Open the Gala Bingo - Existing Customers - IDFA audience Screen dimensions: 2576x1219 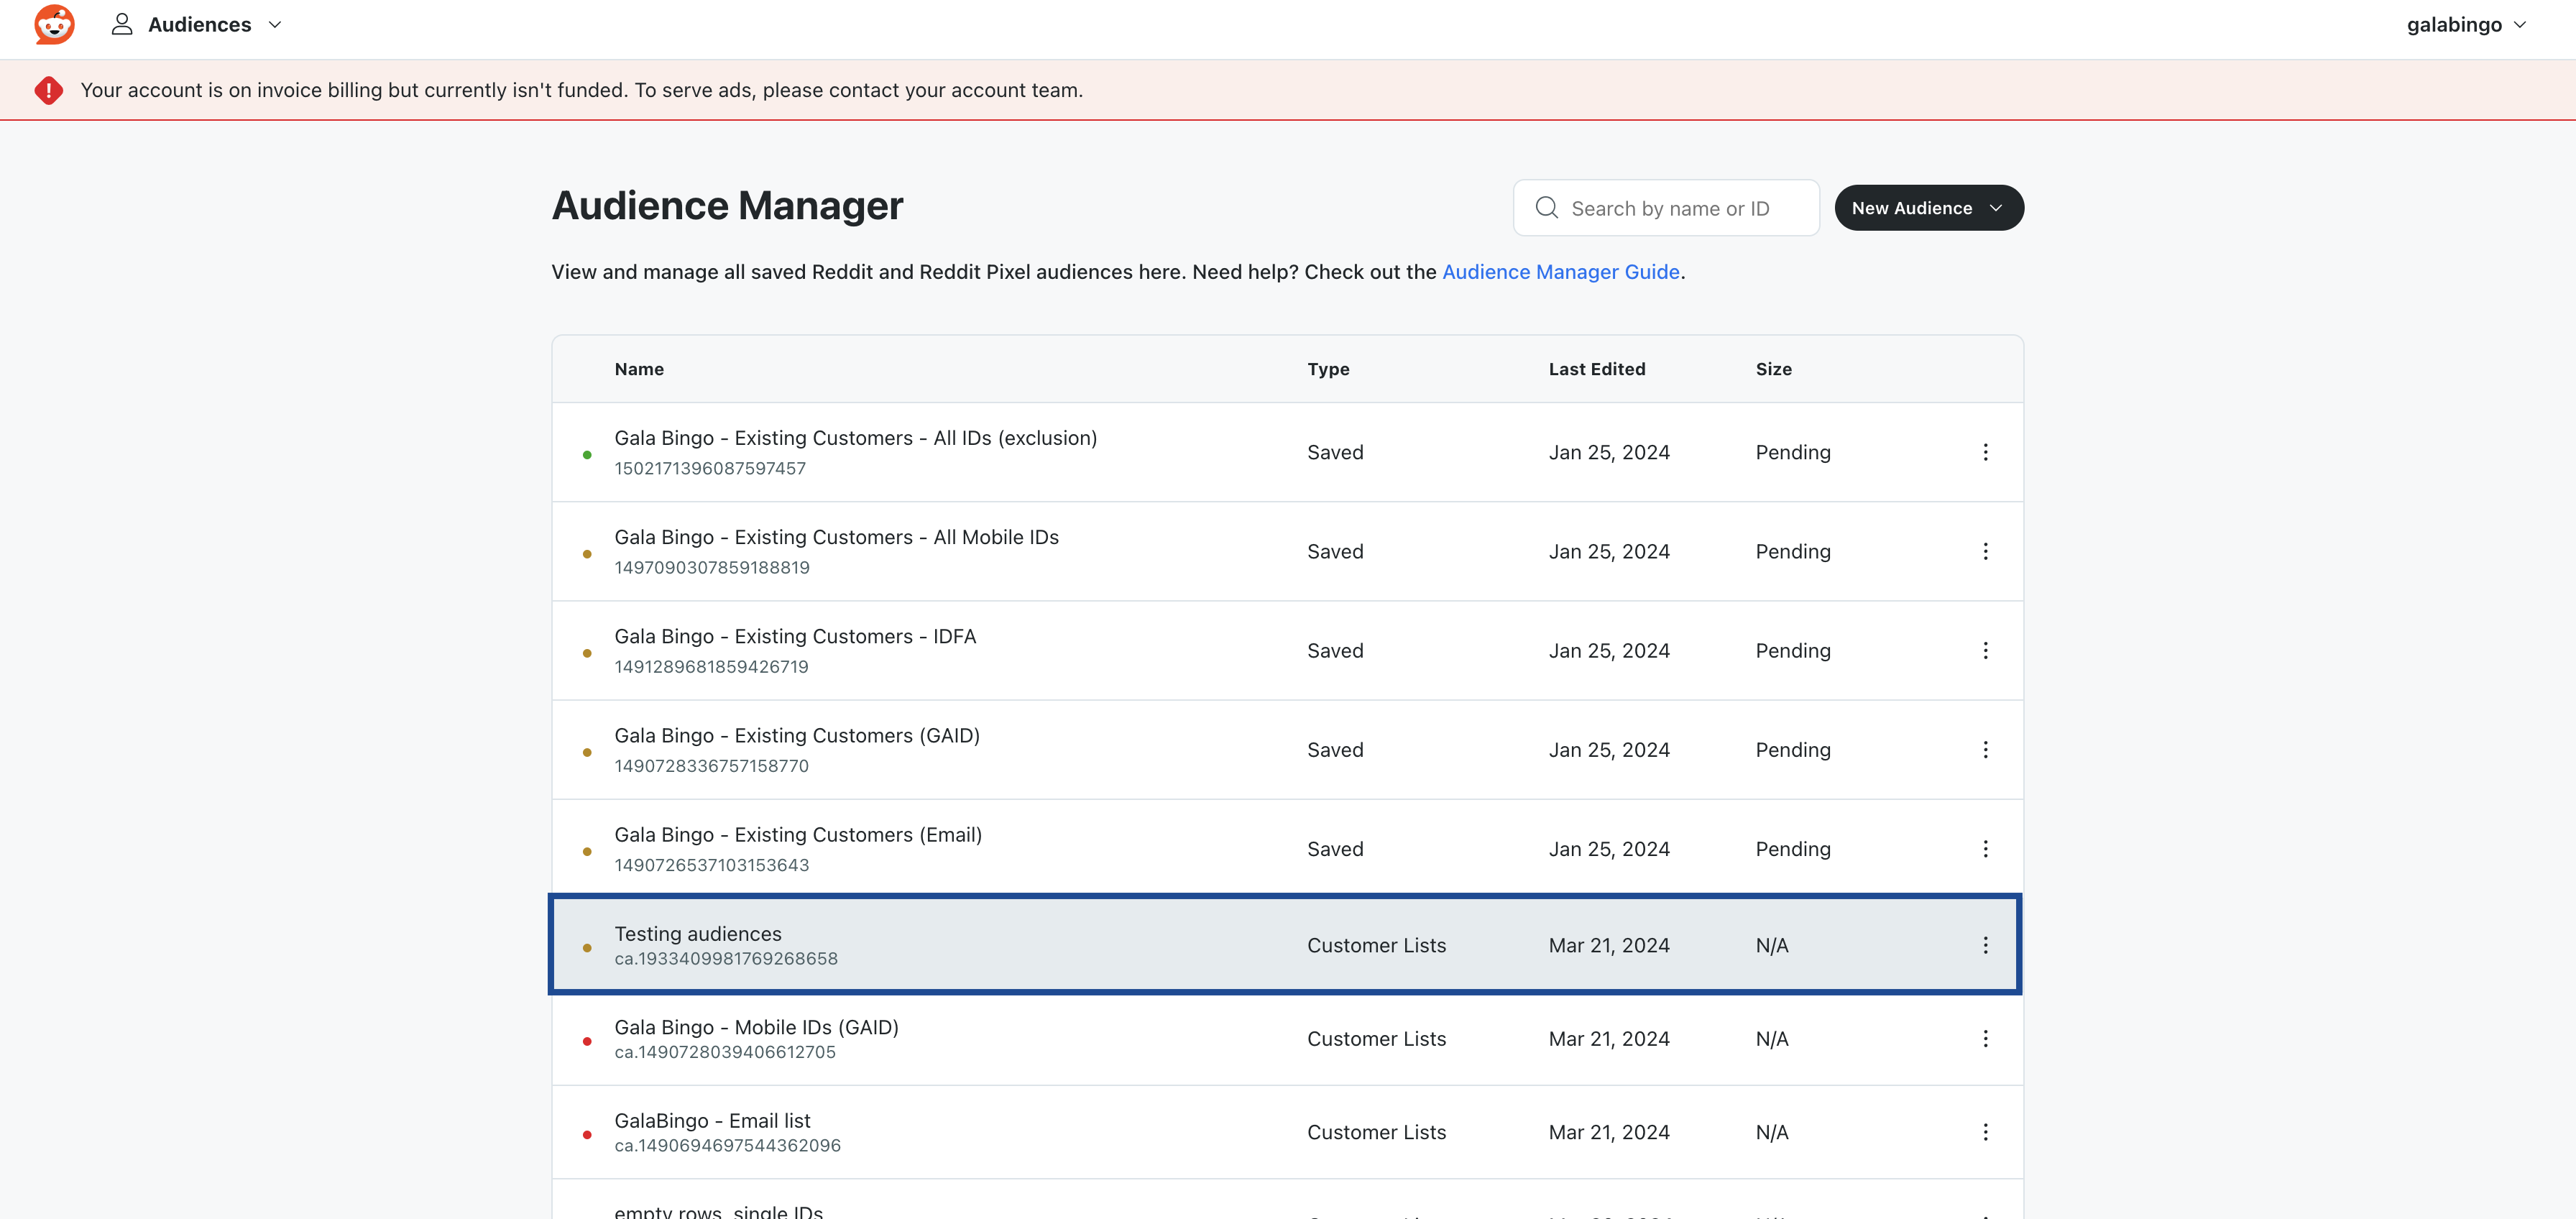[x=794, y=636]
